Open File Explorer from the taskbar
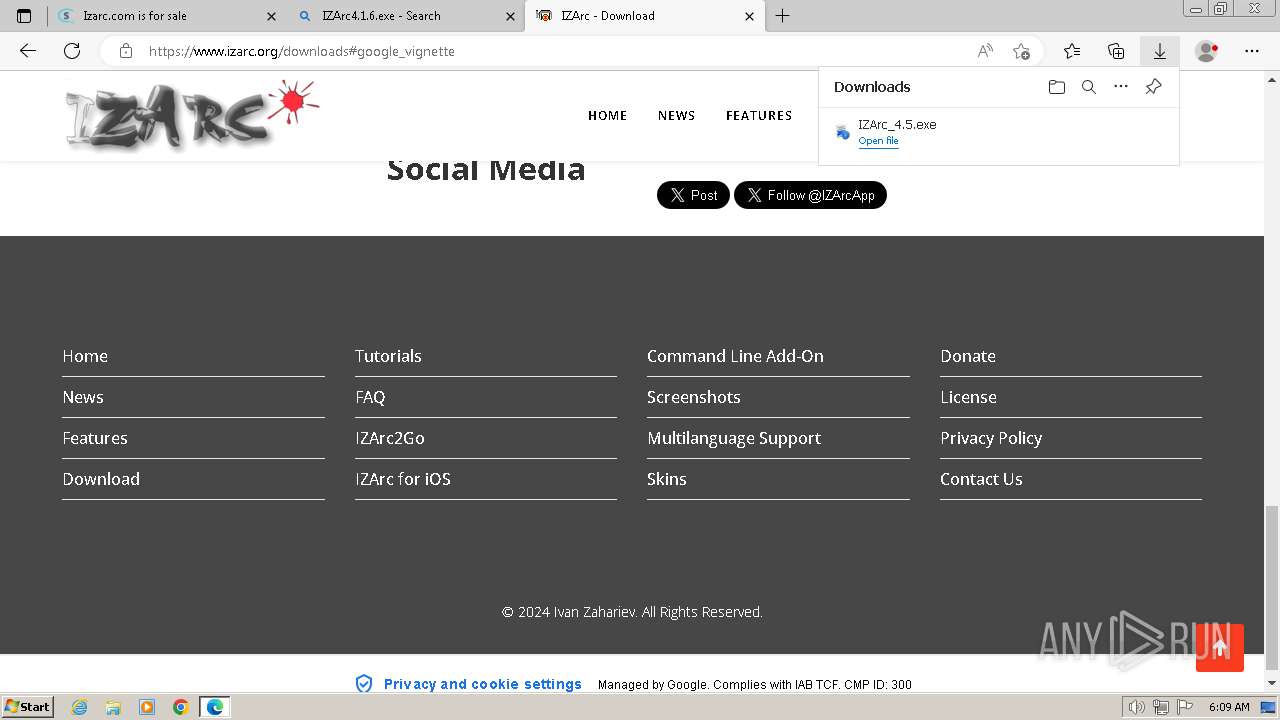This screenshot has height=720, width=1280. [x=113, y=707]
